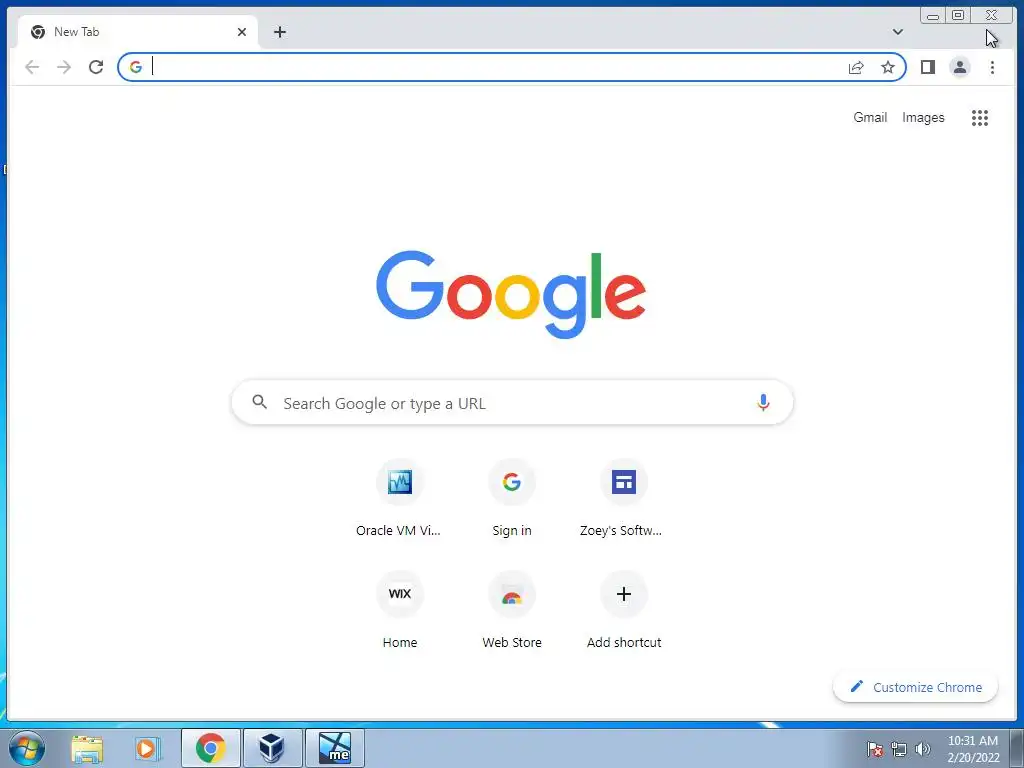Reload the current page
Viewport: 1024px width, 768px height.
pos(96,67)
